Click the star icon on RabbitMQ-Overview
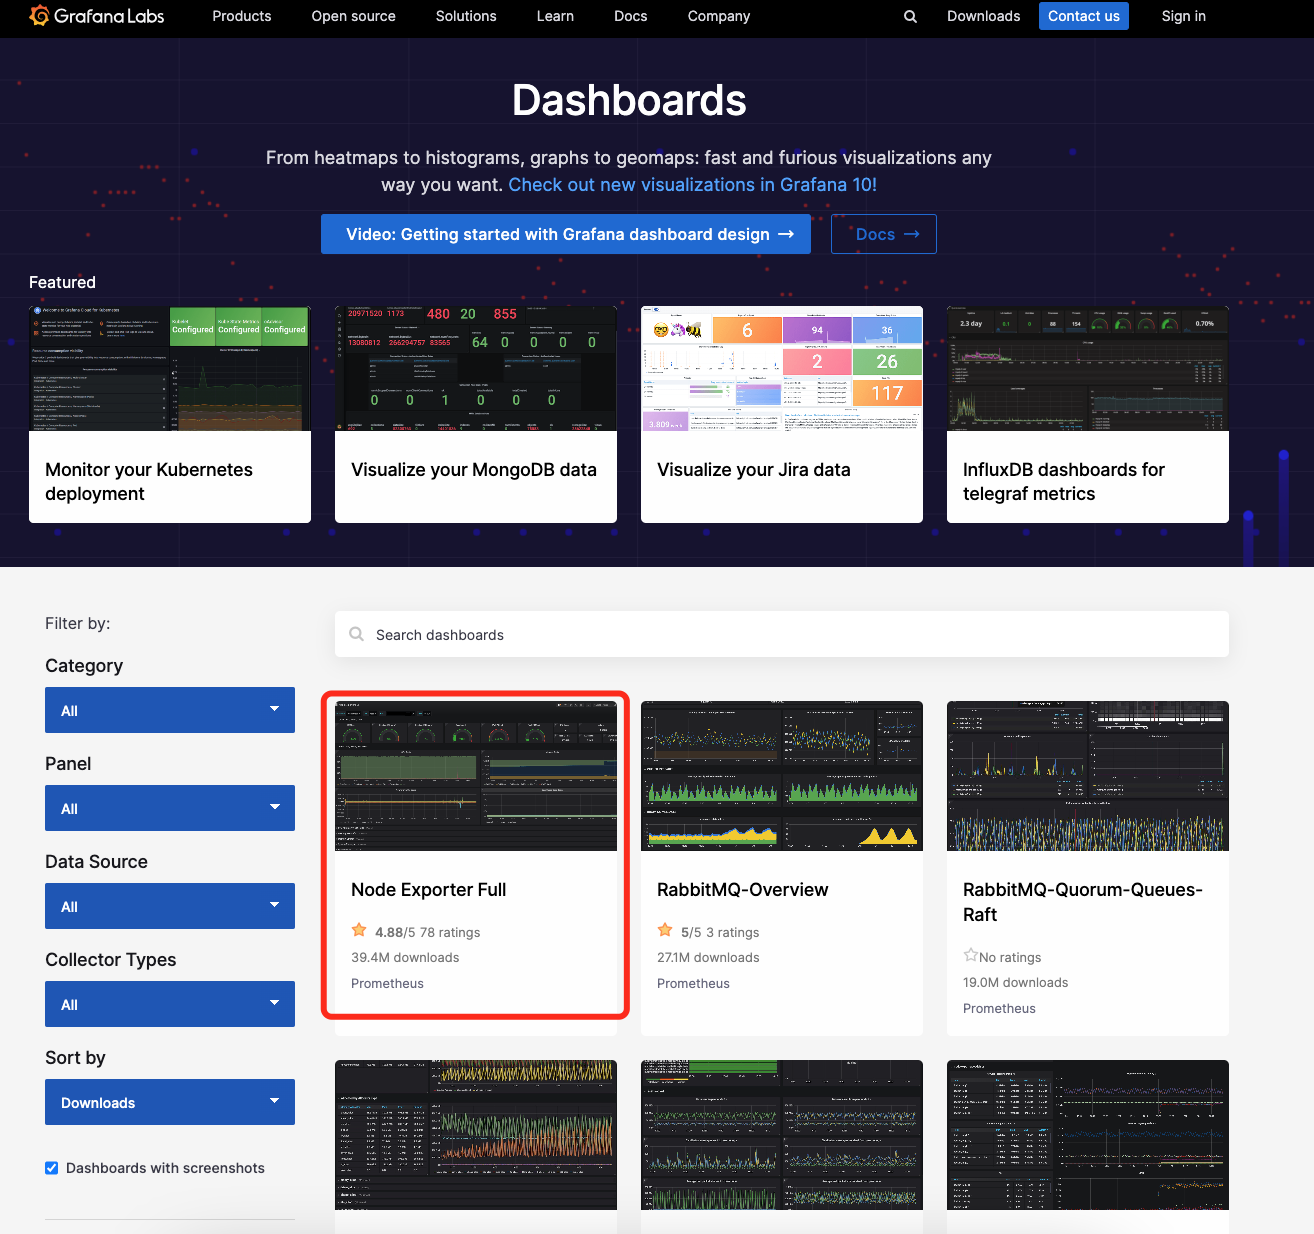Viewport: 1314px width, 1234px height. click(x=665, y=930)
